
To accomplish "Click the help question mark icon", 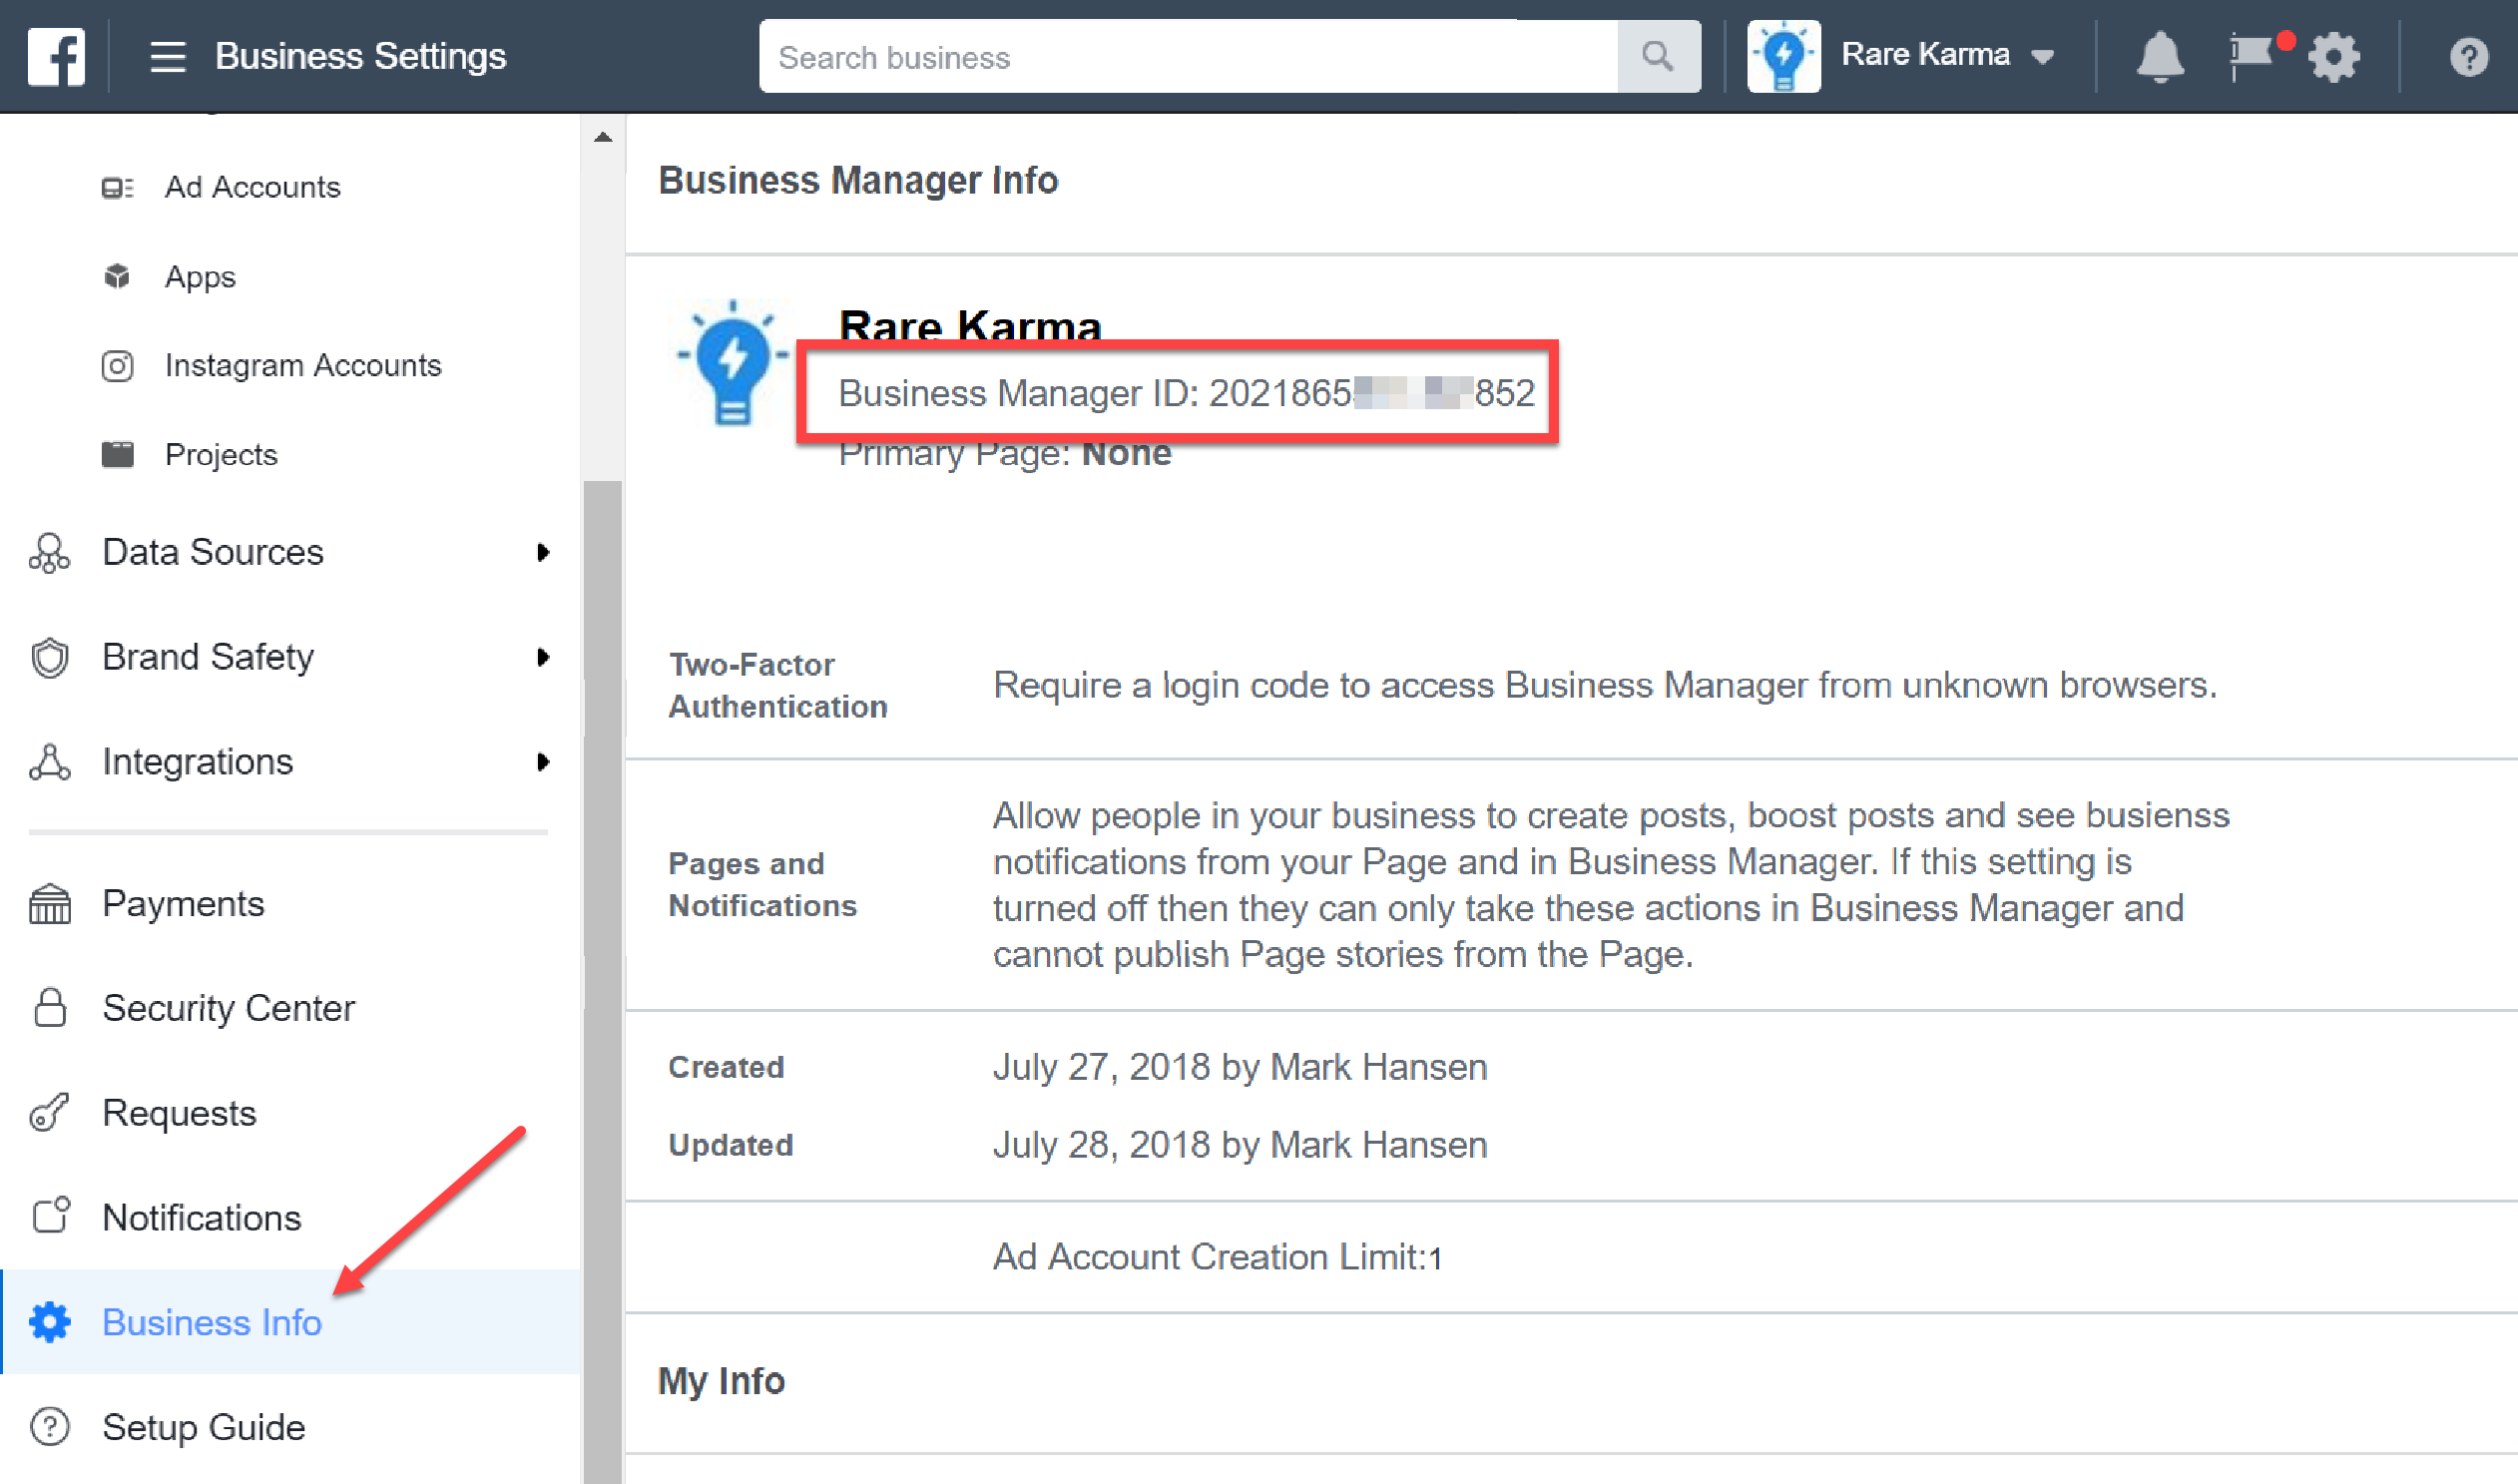I will pyautogui.click(x=2467, y=56).
